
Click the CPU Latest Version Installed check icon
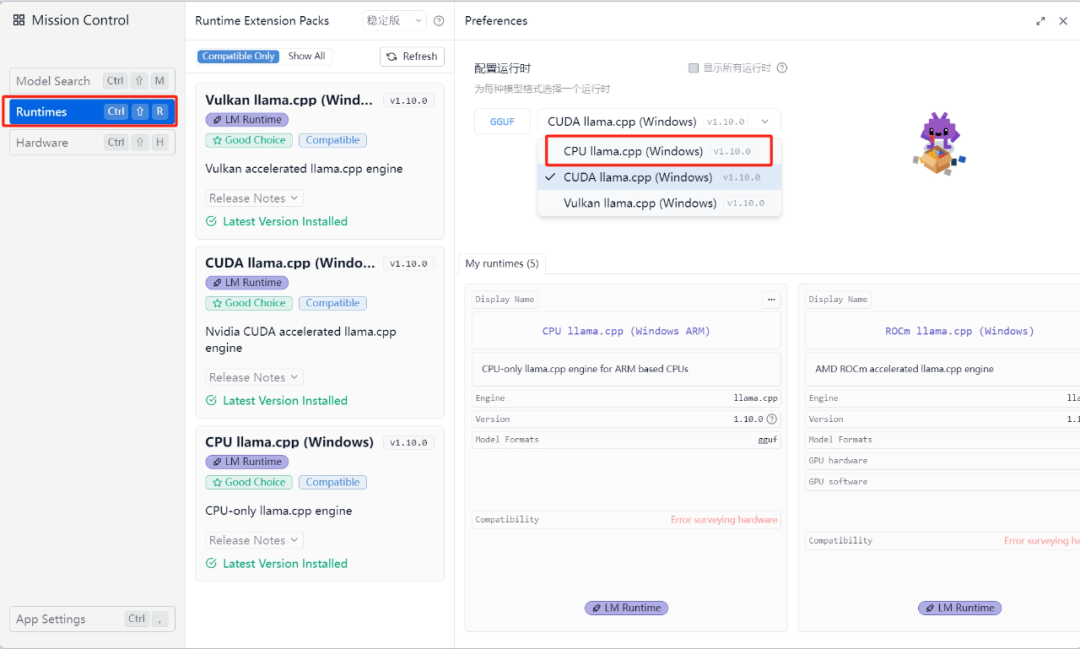click(211, 564)
